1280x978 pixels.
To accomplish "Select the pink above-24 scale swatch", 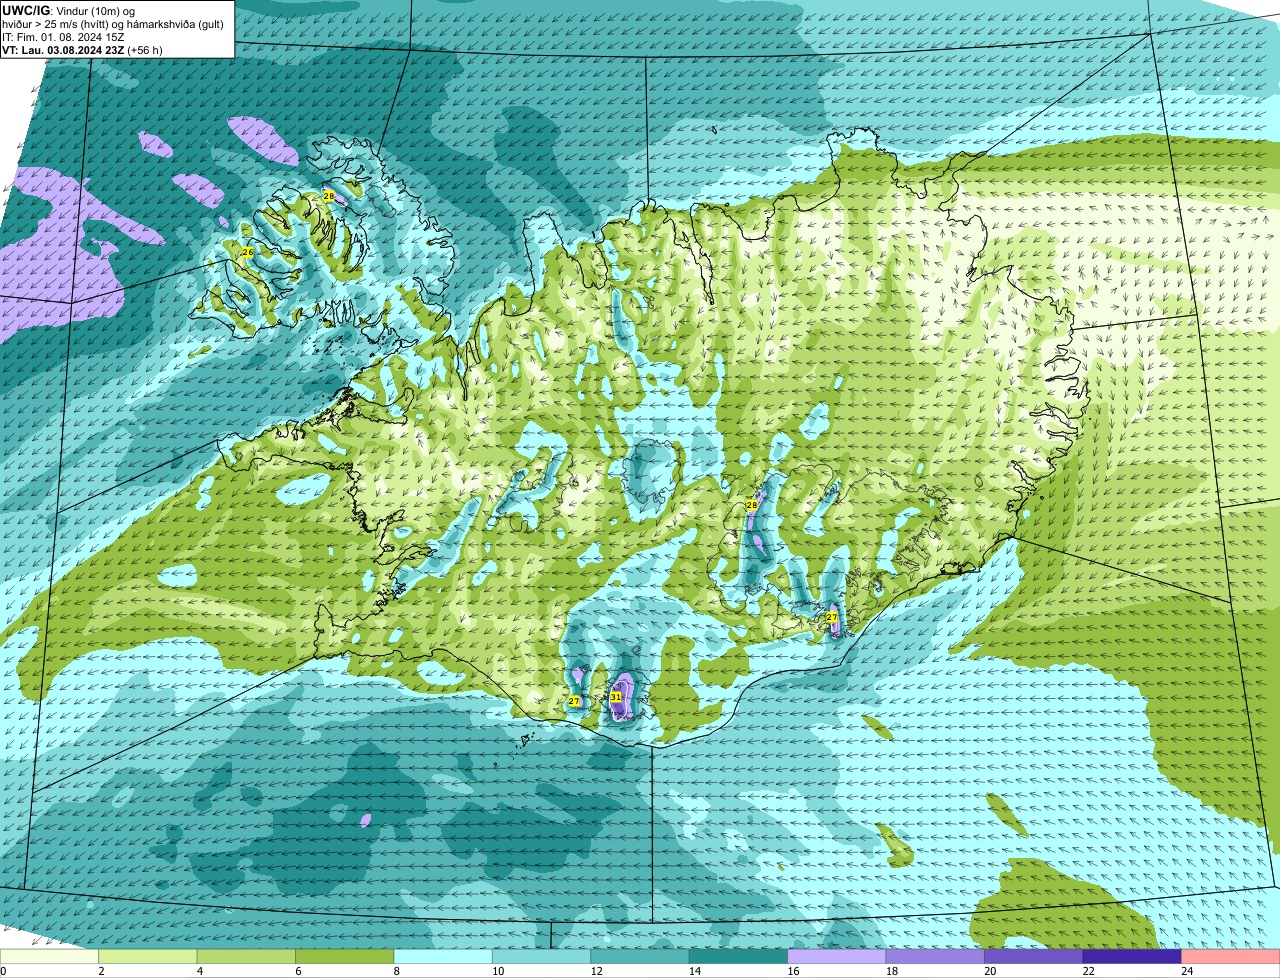I will (x=1231, y=956).
